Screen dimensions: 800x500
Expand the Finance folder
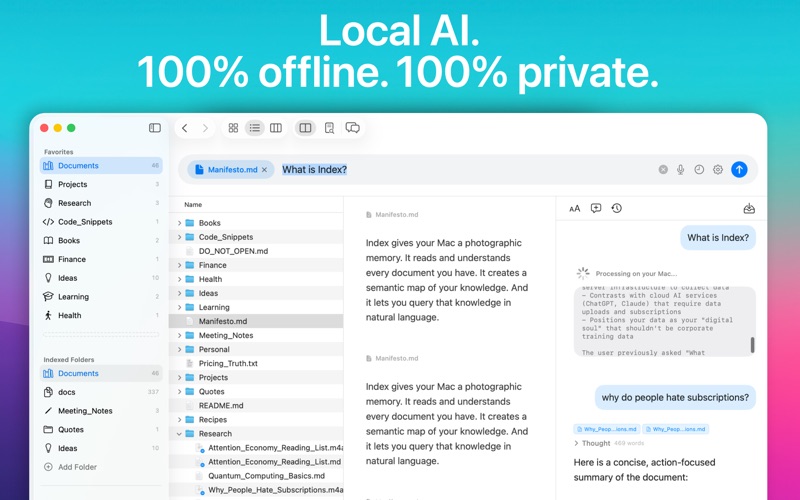coord(180,265)
